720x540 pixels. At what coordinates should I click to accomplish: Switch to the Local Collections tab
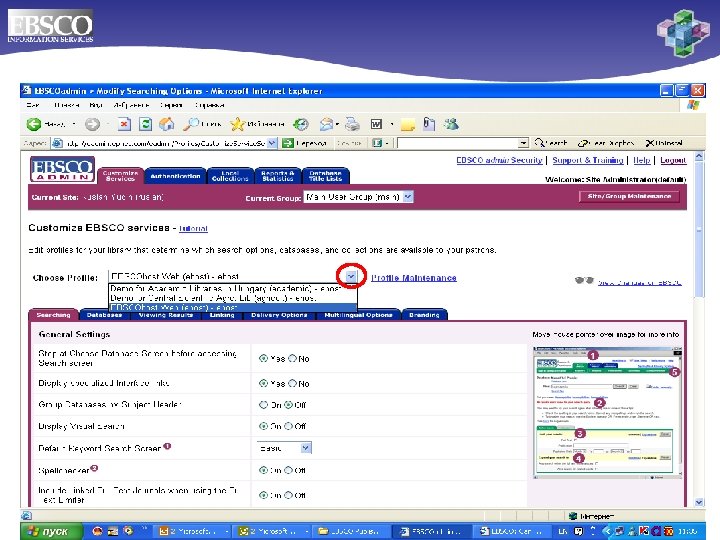click(230, 176)
